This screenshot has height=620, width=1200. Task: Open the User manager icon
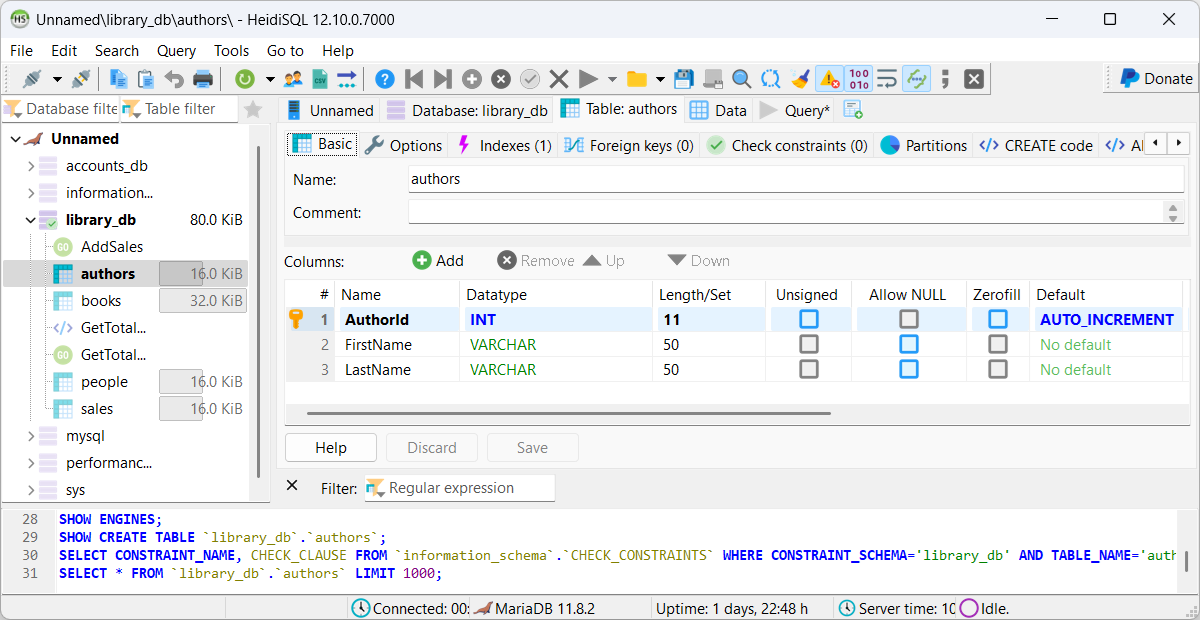pyautogui.click(x=293, y=79)
